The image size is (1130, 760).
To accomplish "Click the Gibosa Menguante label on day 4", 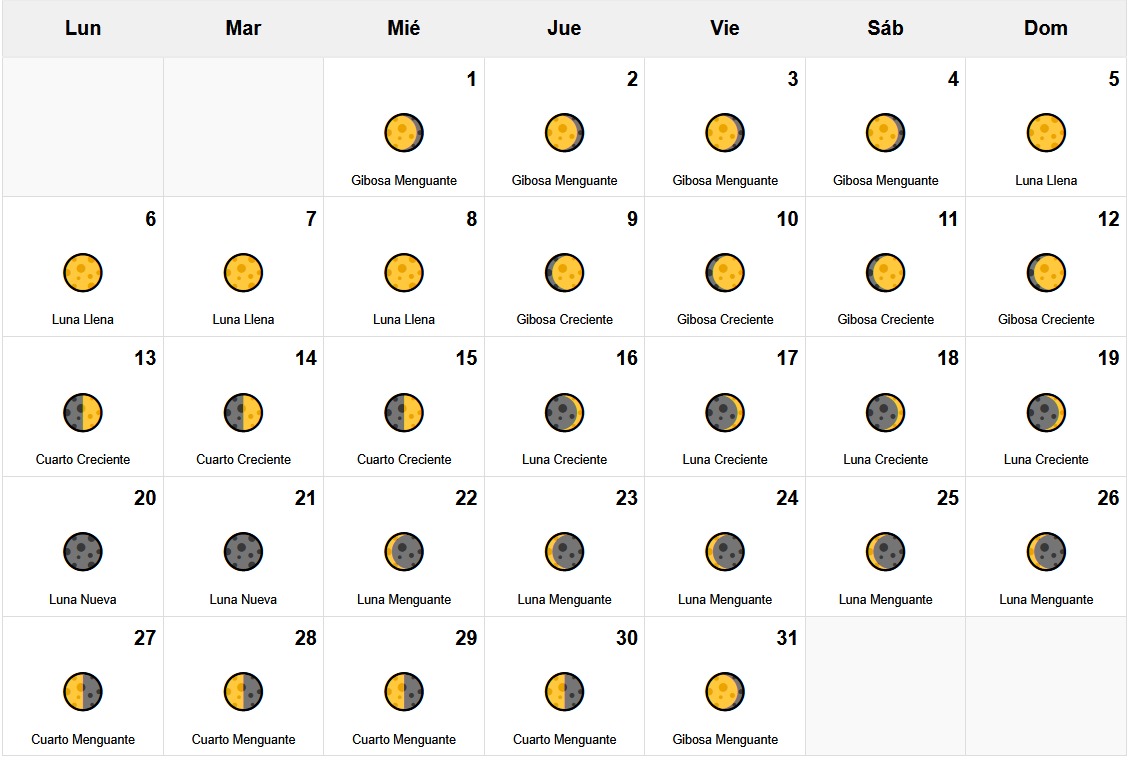I will 886,181.
